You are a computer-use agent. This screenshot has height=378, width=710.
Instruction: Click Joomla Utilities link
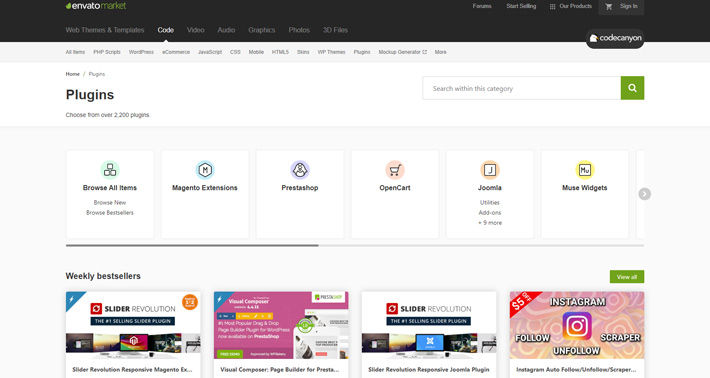489,202
